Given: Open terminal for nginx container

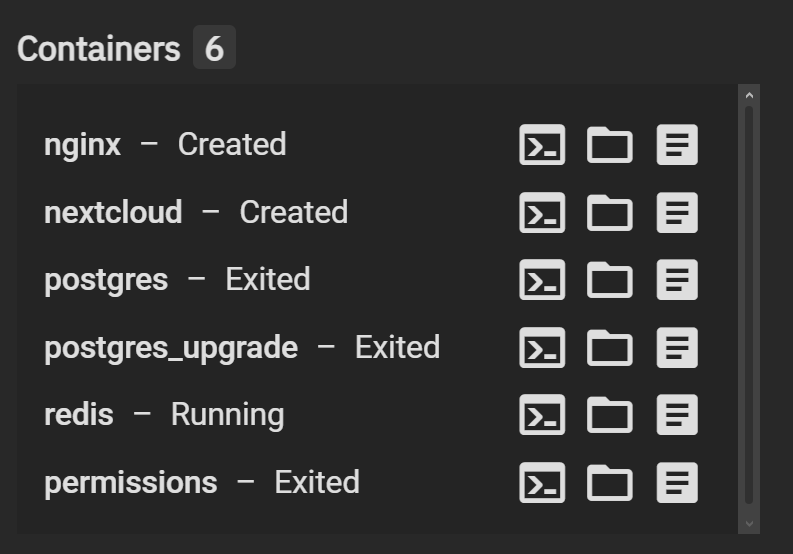Looking at the screenshot, I should tap(542, 145).
